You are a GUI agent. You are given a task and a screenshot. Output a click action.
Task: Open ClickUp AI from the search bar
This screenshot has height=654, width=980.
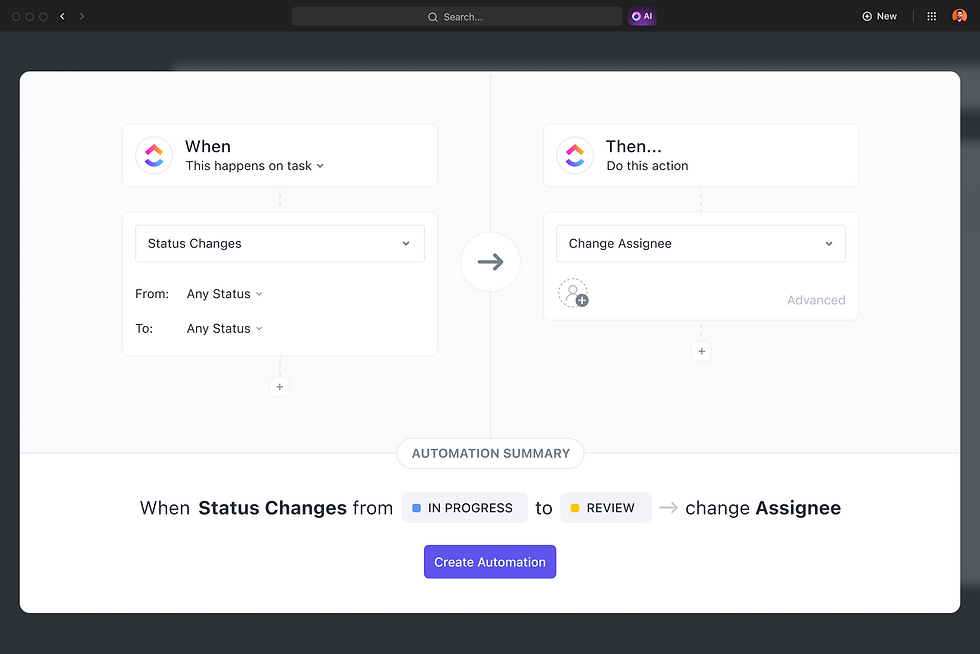642,16
